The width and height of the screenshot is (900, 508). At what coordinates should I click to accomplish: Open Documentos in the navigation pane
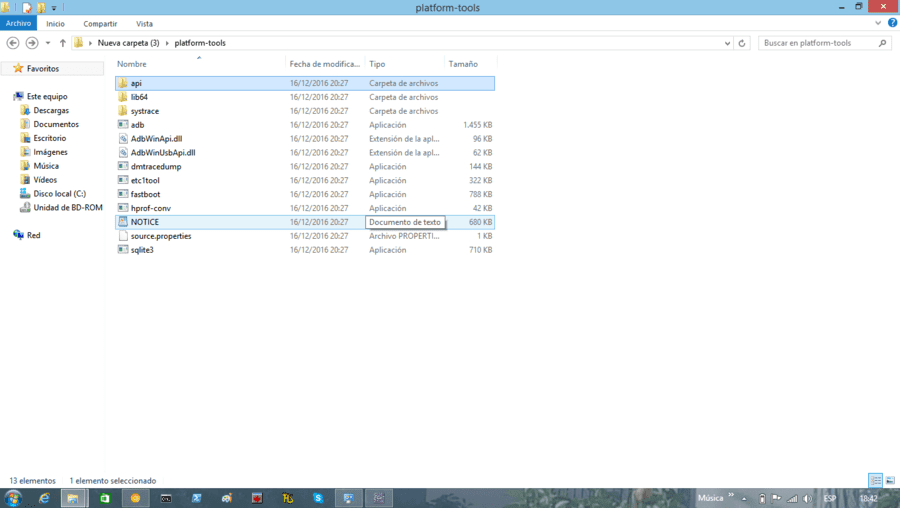(56, 124)
